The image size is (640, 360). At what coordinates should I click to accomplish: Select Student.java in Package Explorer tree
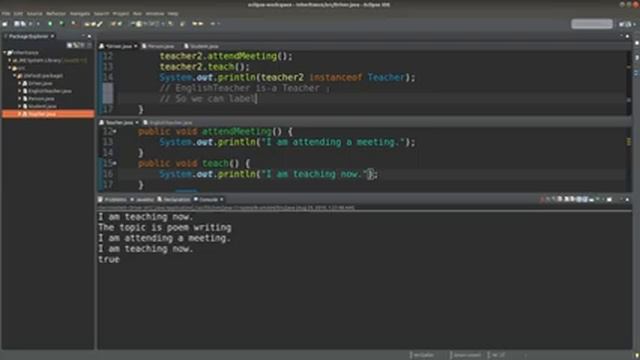click(42, 106)
